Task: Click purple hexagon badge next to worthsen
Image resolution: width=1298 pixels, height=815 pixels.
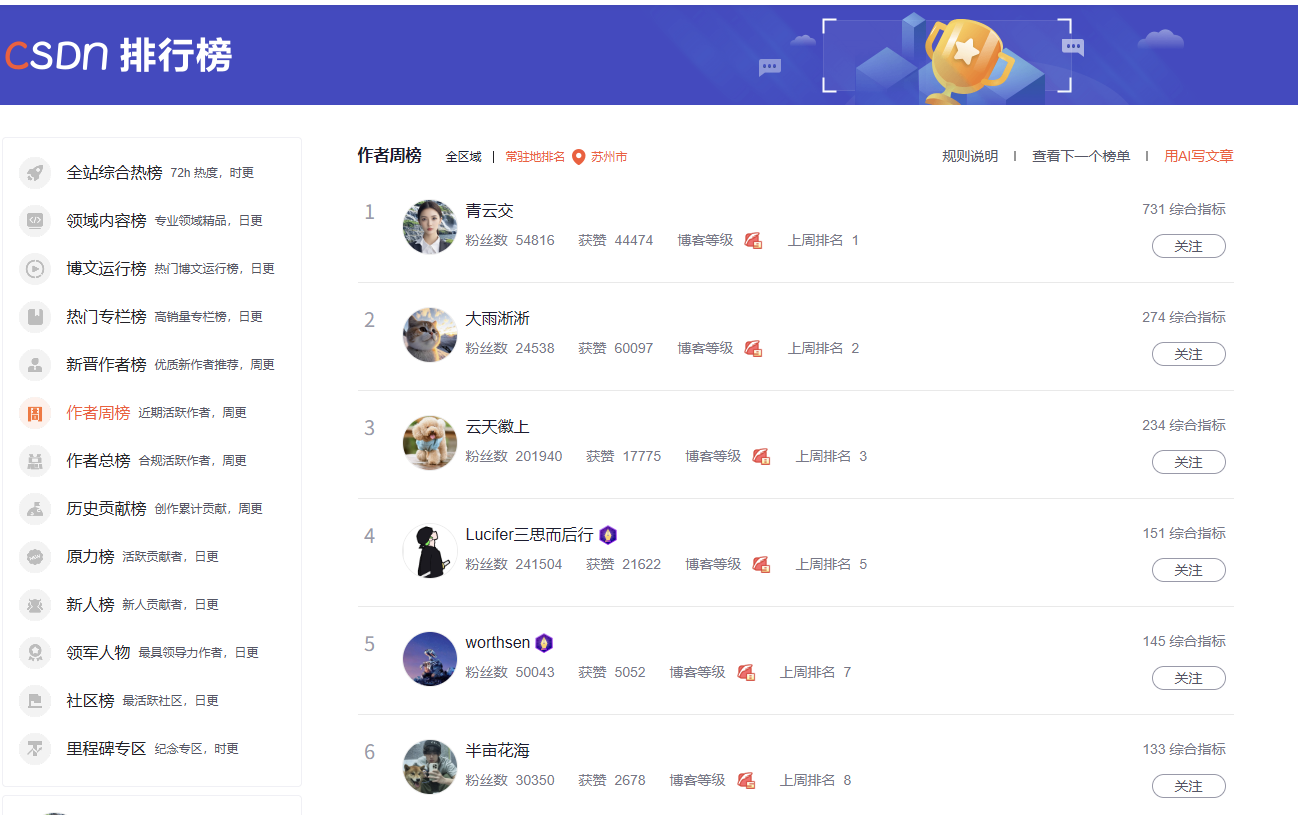Action: pos(545,643)
